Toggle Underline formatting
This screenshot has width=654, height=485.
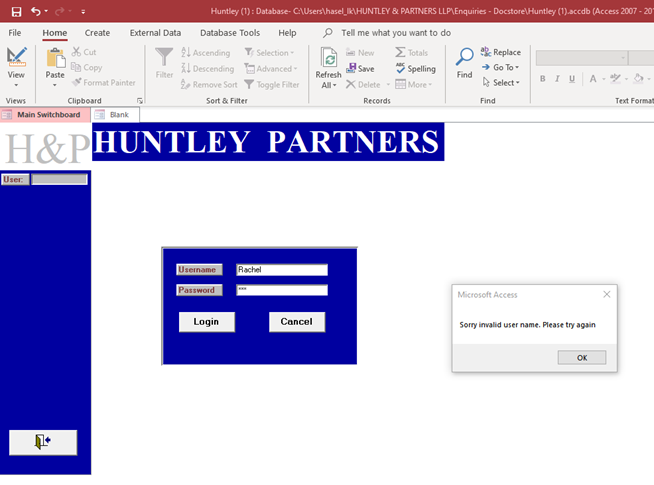572,78
